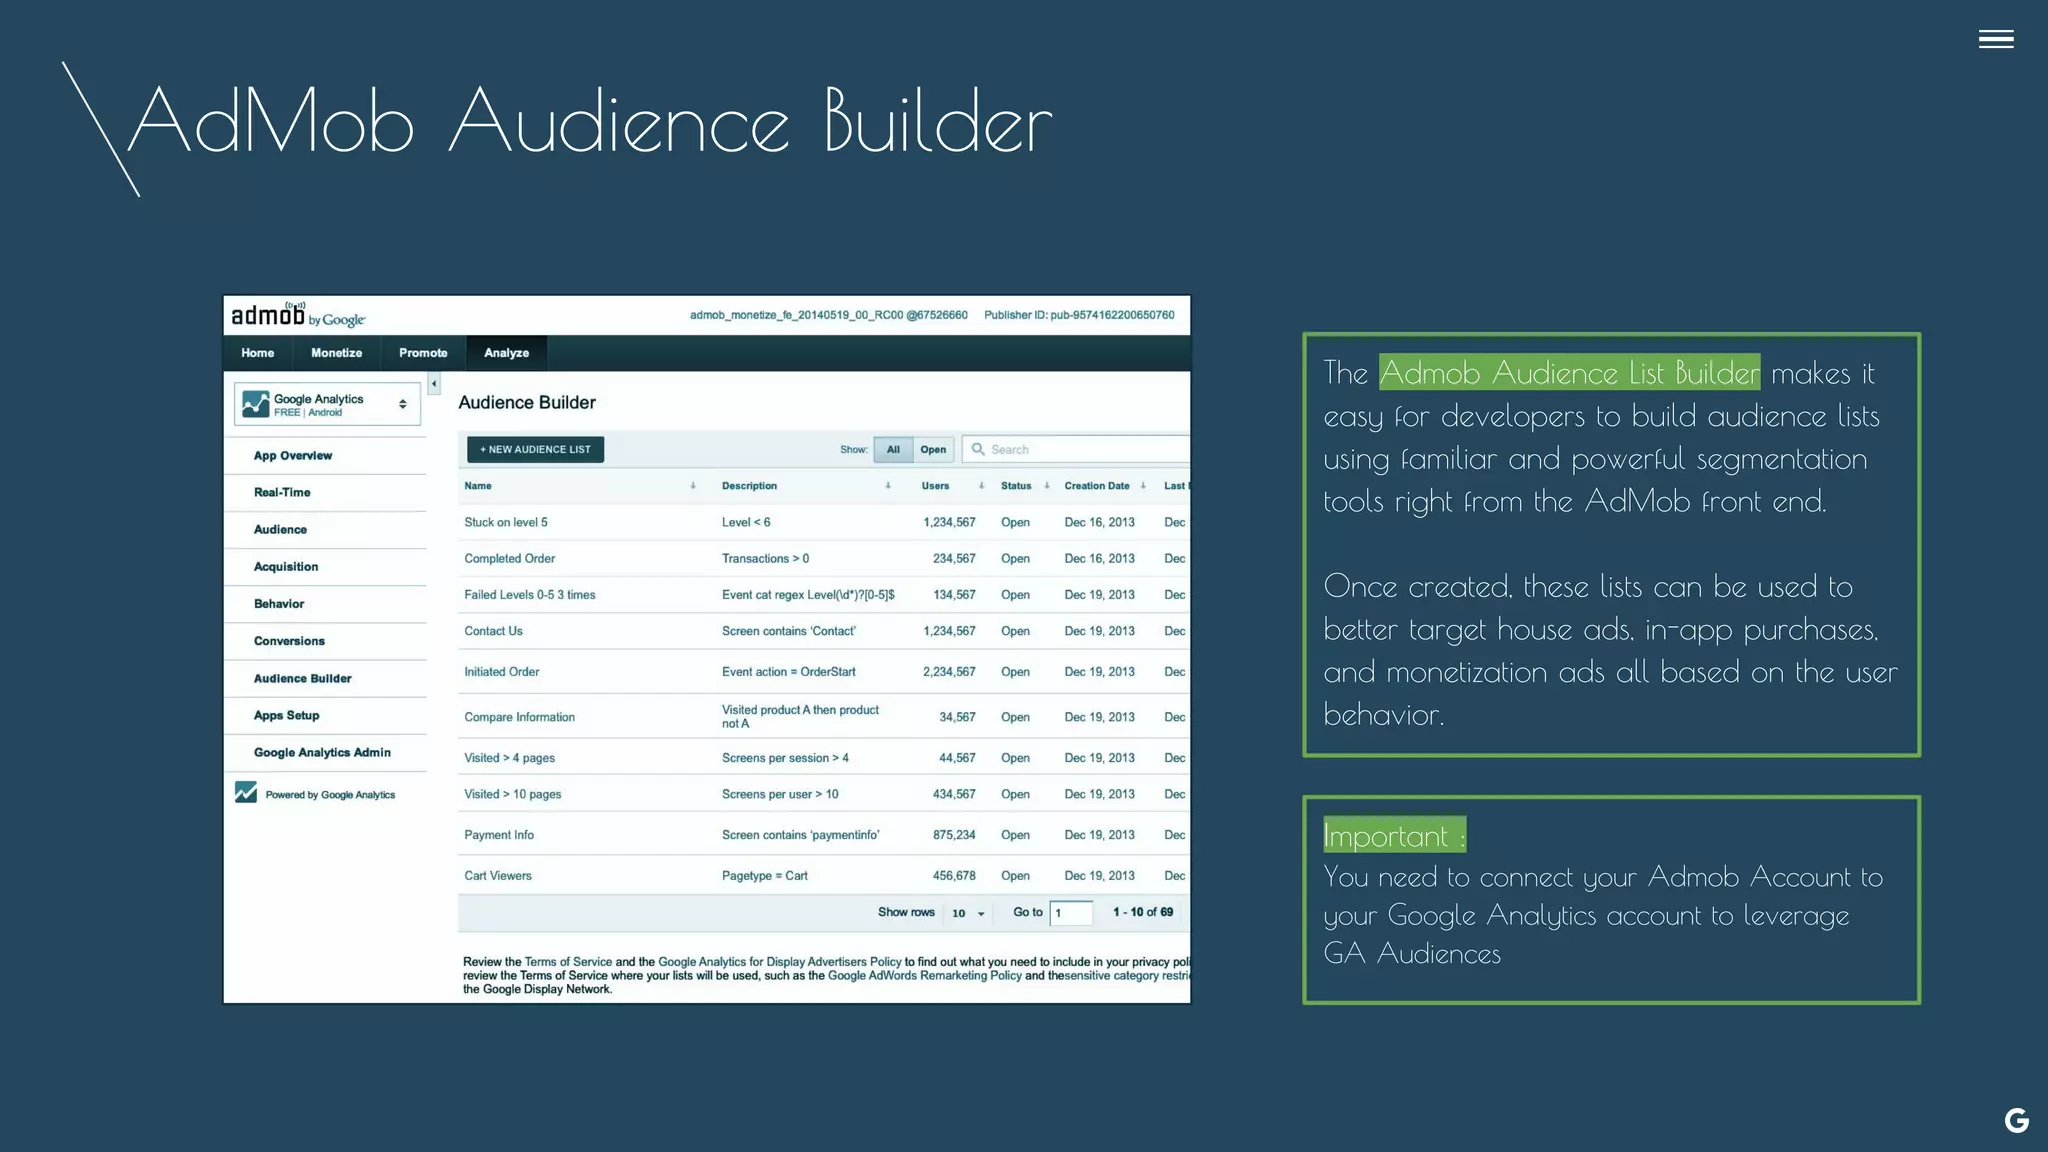Collapse the sidebar with the arrow handle
2048x1152 pixels.
click(434, 384)
